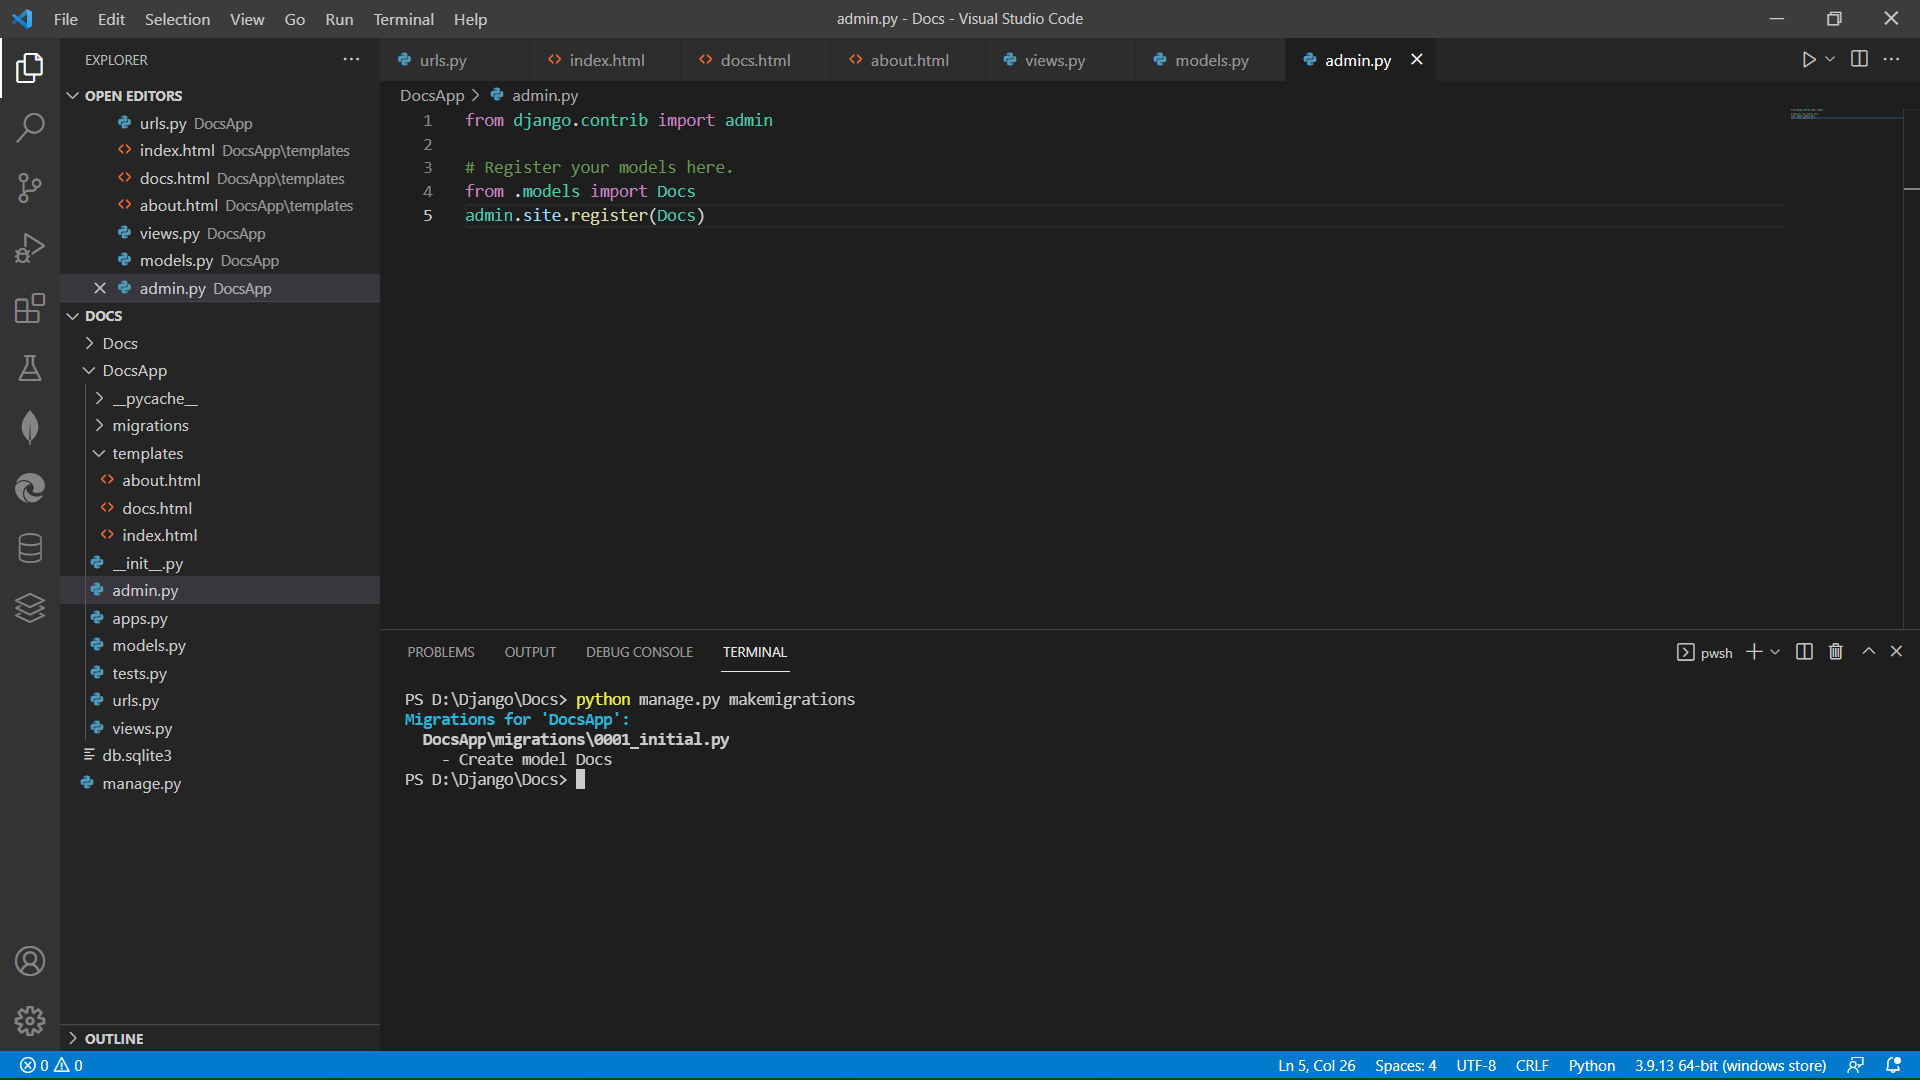Open the Testing flask view
Viewport: 1920px width, 1080px height.
(x=30, y=368)
